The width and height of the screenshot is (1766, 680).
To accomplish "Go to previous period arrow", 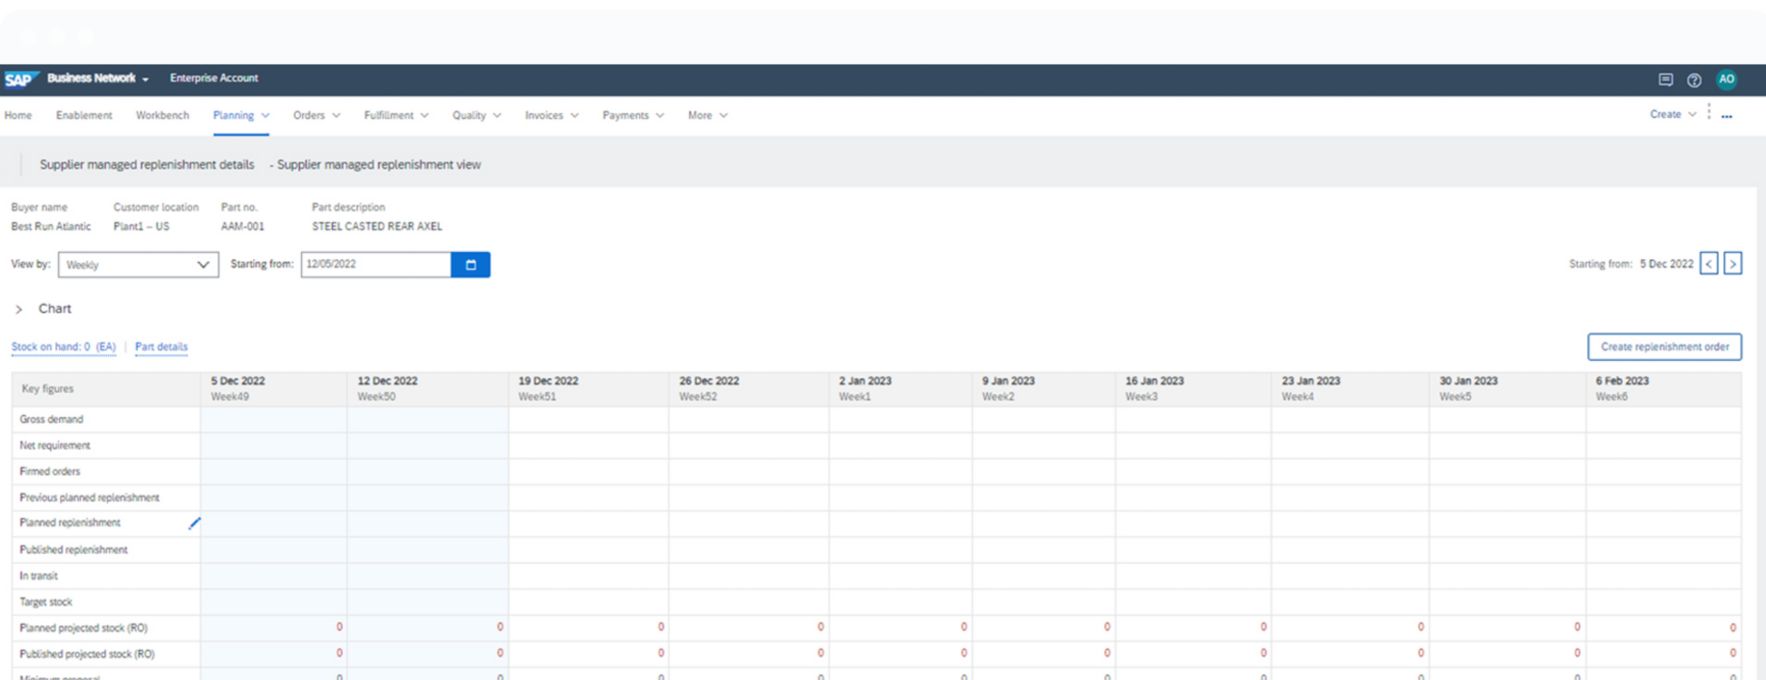I will (1709, 264).
